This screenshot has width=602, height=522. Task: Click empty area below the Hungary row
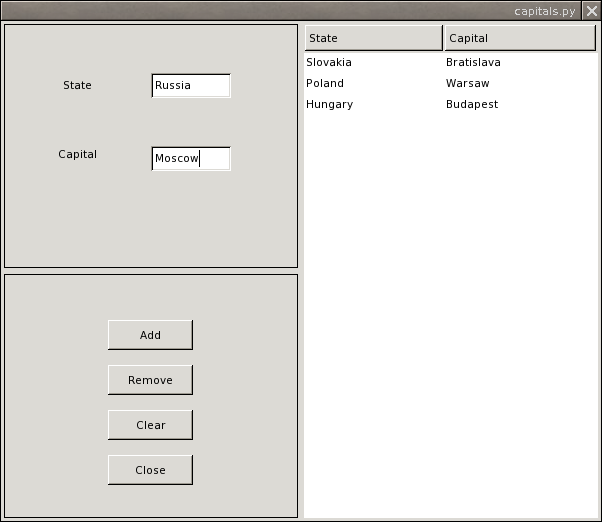click(450, 300)
